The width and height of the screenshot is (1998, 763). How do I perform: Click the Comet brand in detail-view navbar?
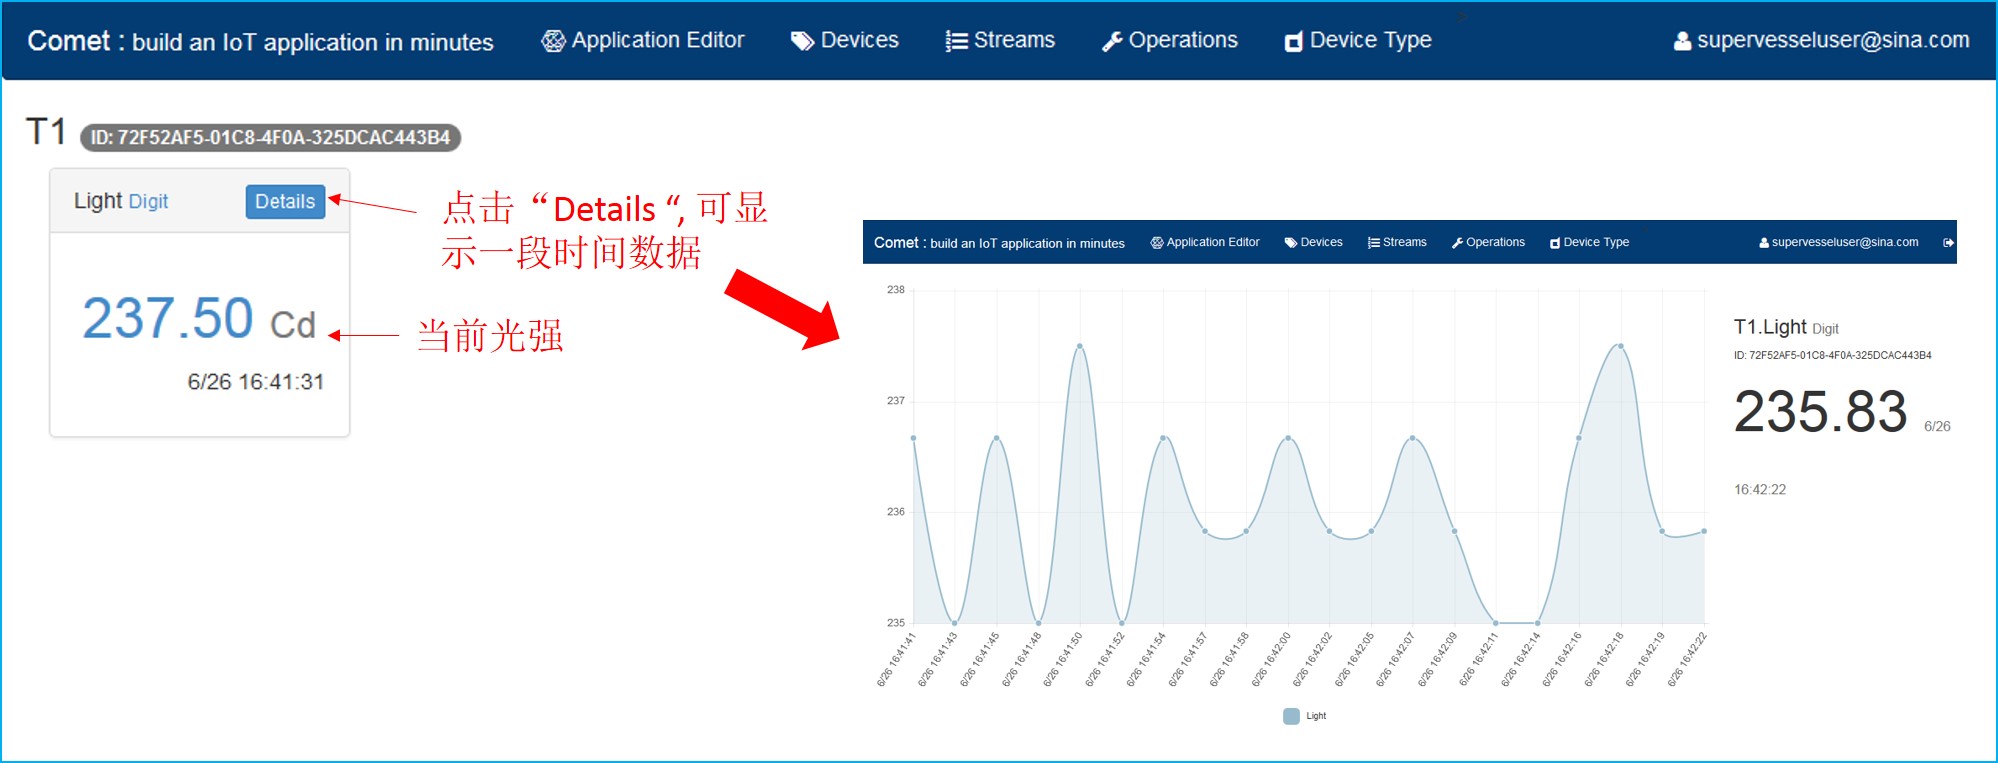999,243
